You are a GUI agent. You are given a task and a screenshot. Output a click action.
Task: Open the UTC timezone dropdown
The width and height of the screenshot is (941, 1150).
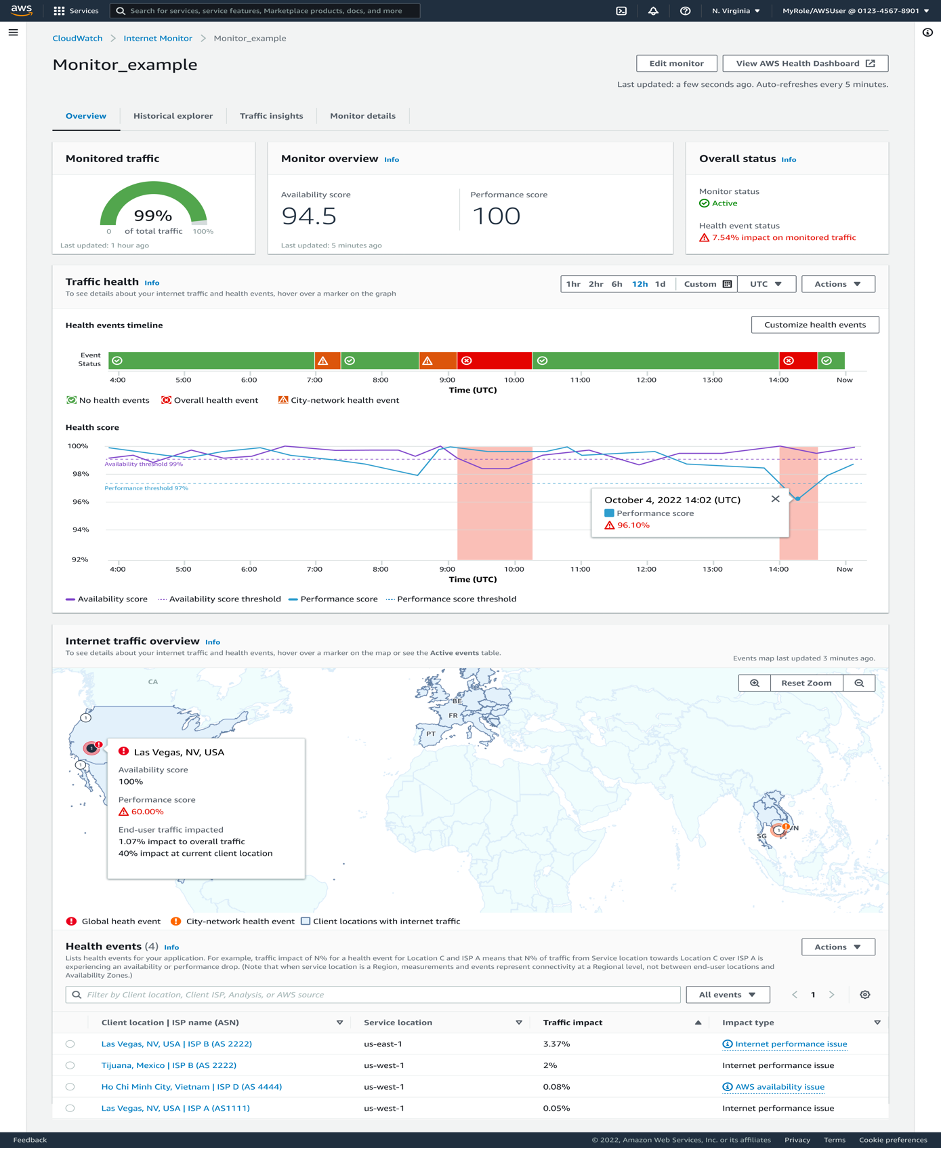point(766,283)
